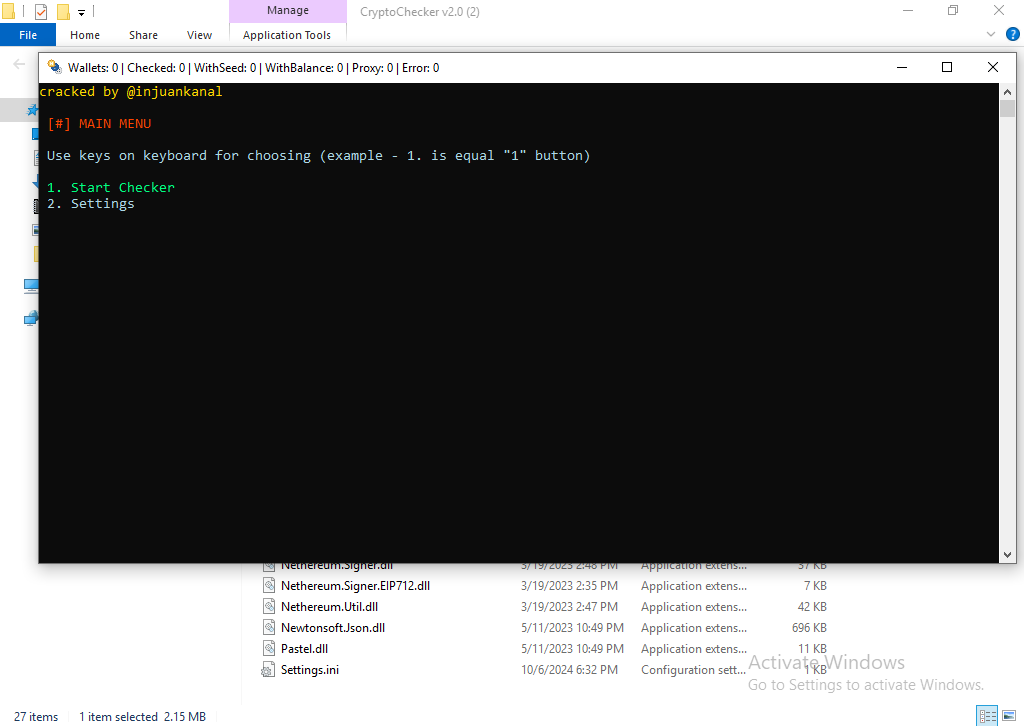This screenshot has width=1024, height=726.
Task: Expand the Customize Quick Access Toolbar dropdown
Action: click(82, 12)
